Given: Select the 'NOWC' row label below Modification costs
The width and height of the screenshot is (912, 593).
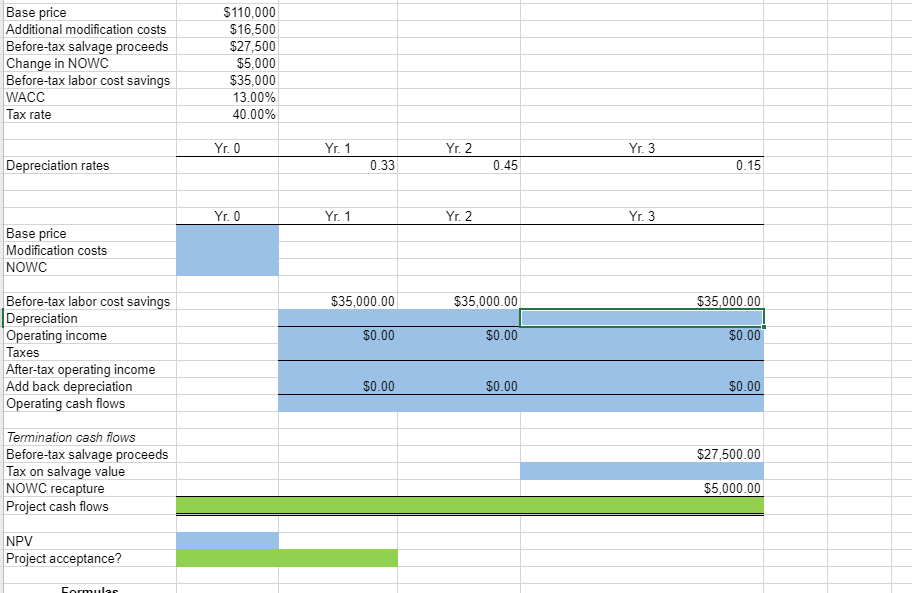Looking at the screenshot, I should (26, 267).
